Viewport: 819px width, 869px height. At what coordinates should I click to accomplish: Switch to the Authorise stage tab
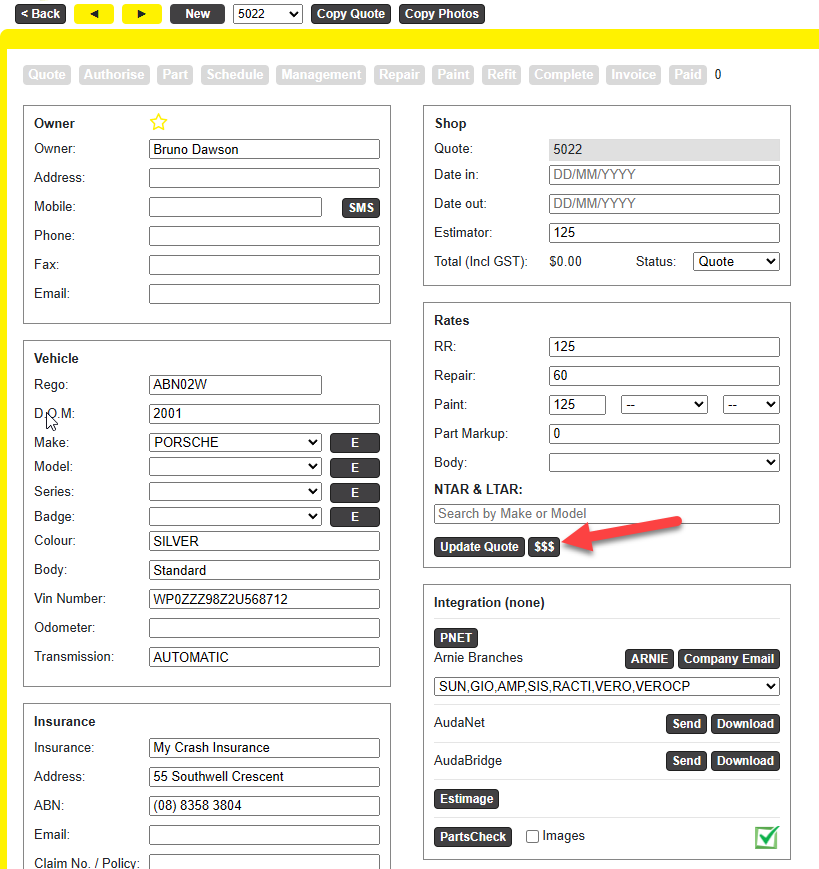tap(114, 75)
